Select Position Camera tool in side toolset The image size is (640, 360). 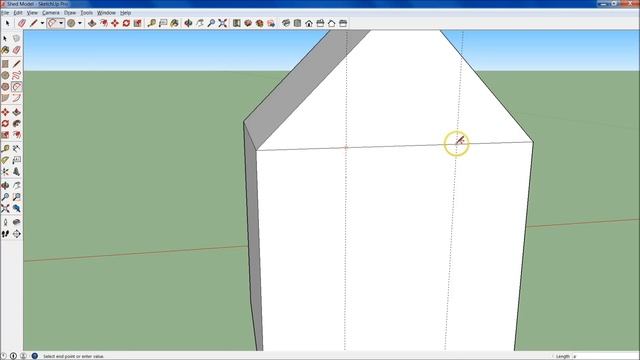tap(5, 222)
